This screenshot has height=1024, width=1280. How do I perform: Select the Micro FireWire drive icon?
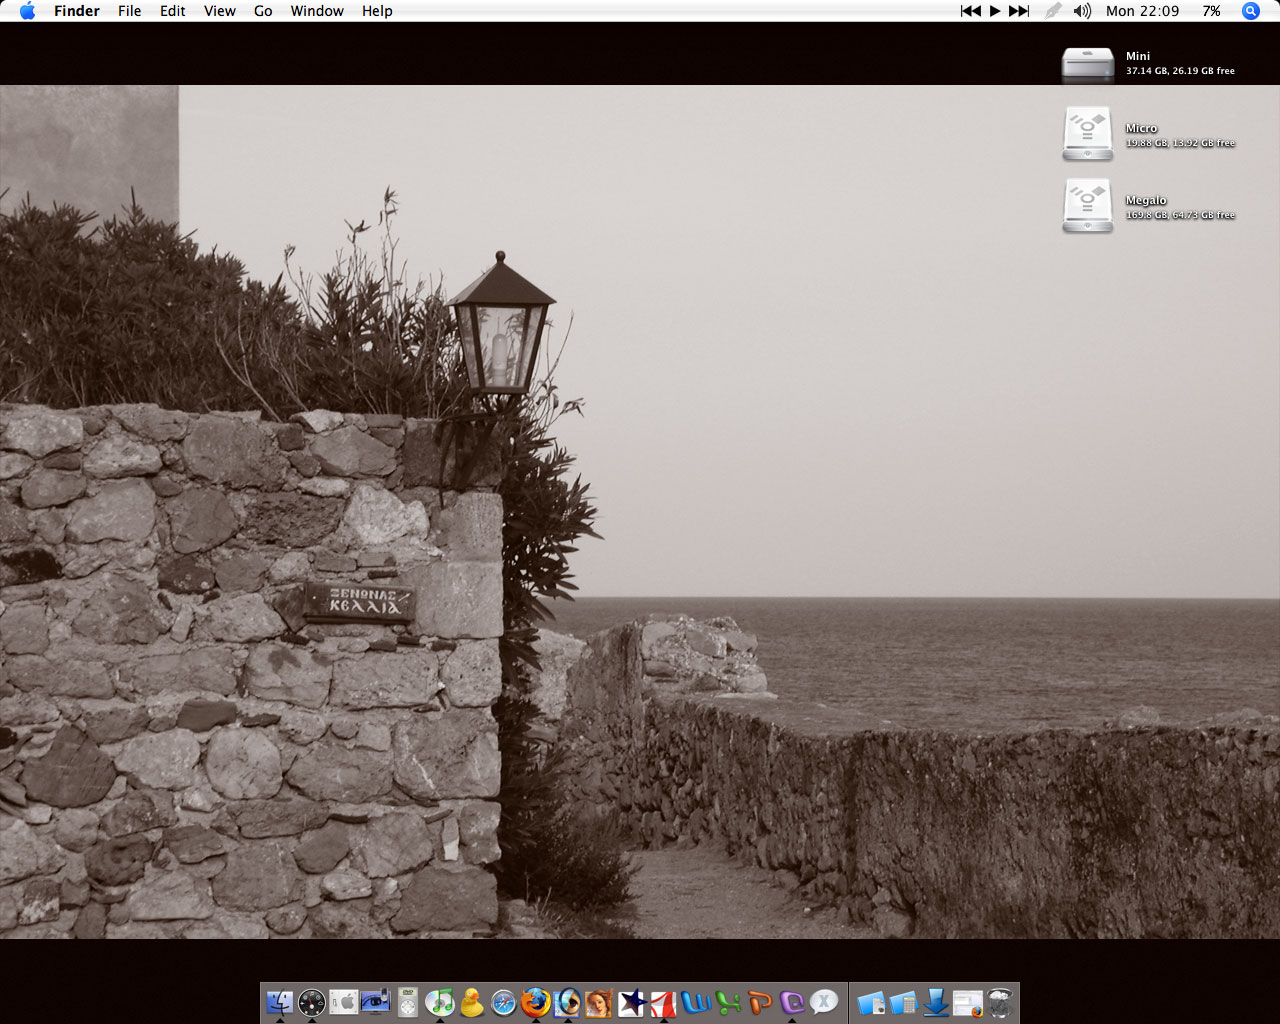pyautogui.click(x=1088, y=134)
